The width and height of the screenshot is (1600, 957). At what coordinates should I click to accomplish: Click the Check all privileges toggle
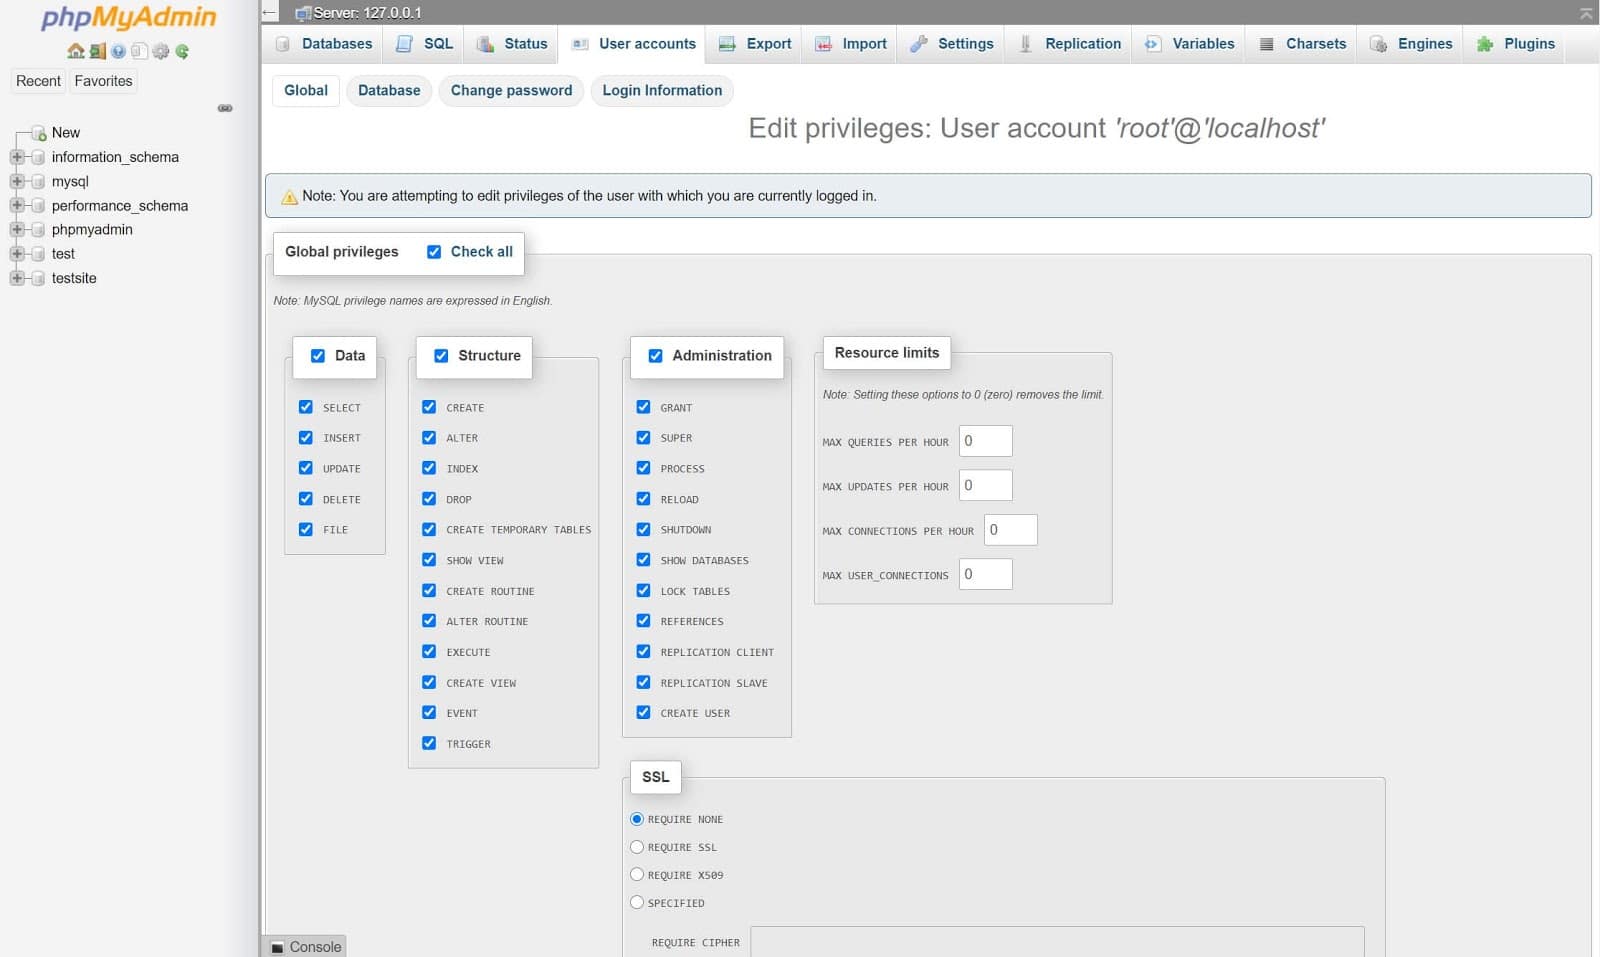pos(433,251)
